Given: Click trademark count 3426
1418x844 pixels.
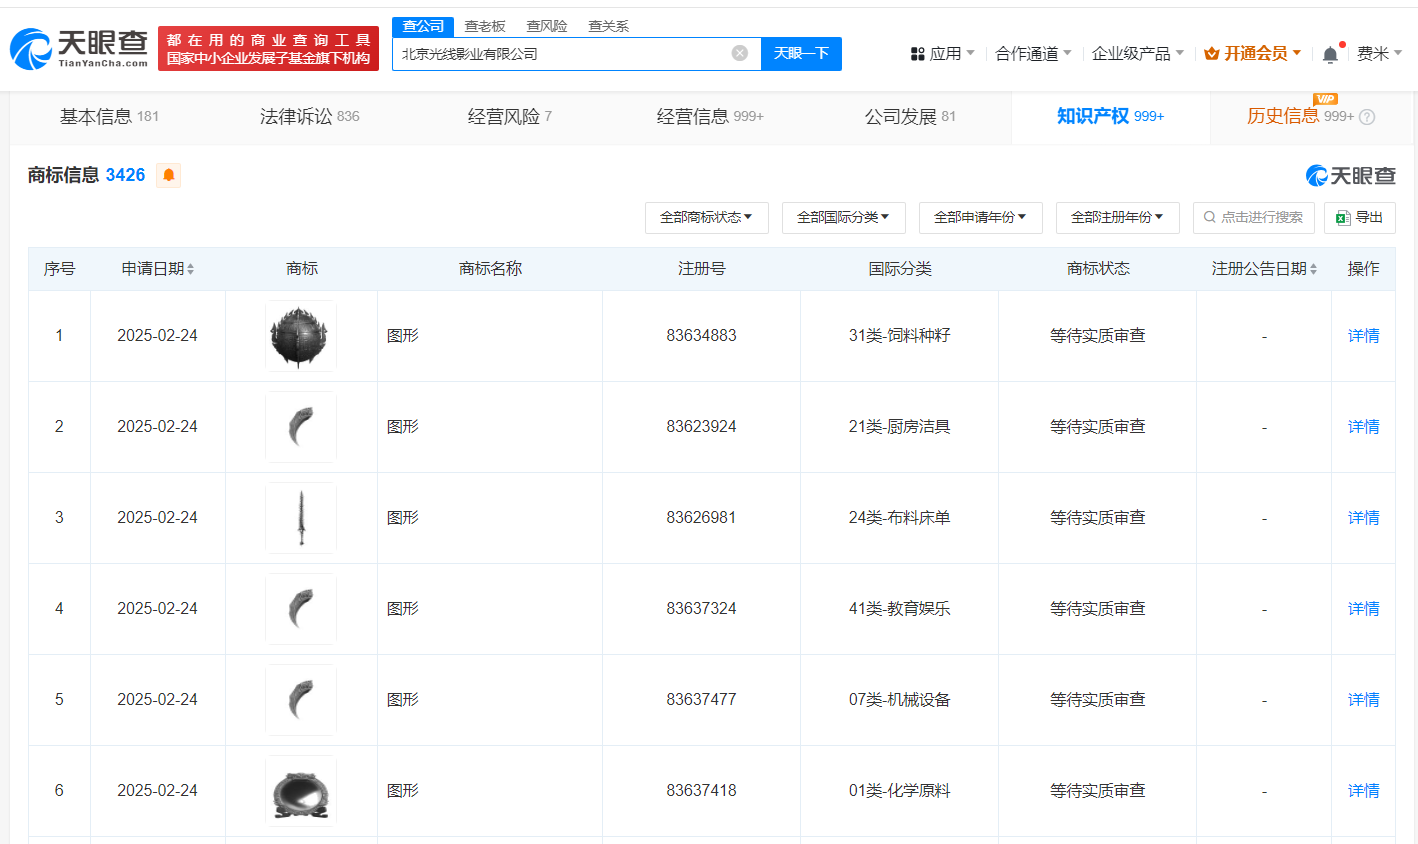Looking at the screenshot, I should coord(125,175).
